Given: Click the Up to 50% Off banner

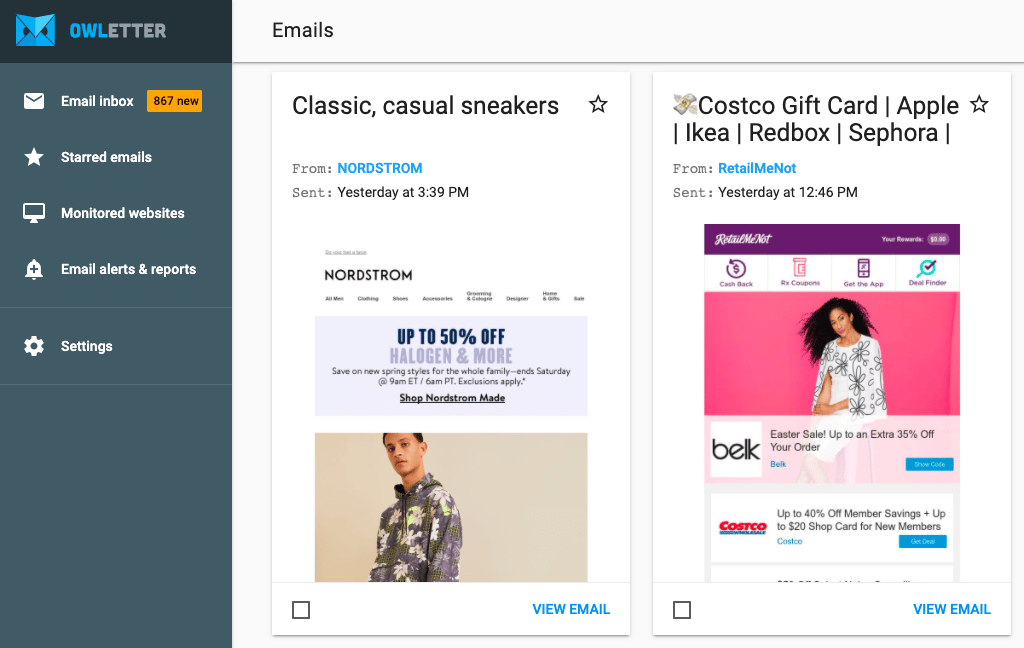Looking at the screenshot, I should 451,366.
